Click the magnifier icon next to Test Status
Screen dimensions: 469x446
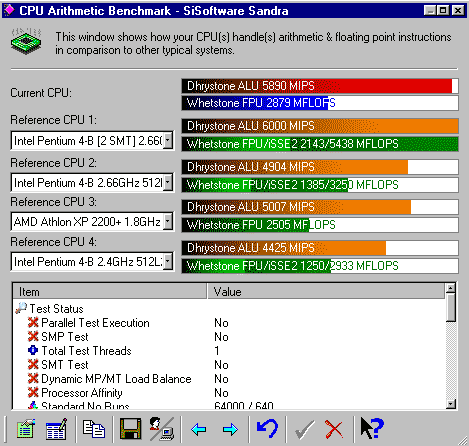[21, 308]
